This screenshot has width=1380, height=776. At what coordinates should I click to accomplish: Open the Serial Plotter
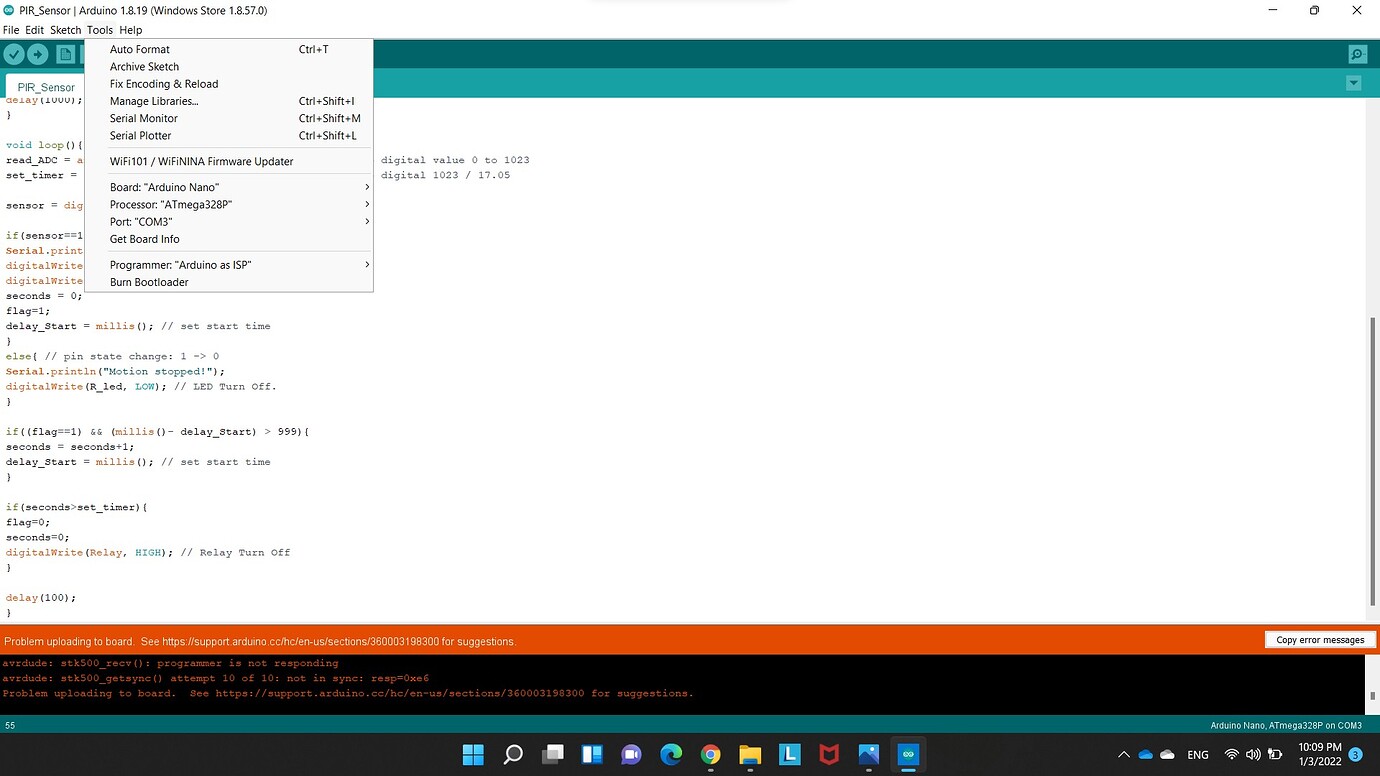pos(140,135)
